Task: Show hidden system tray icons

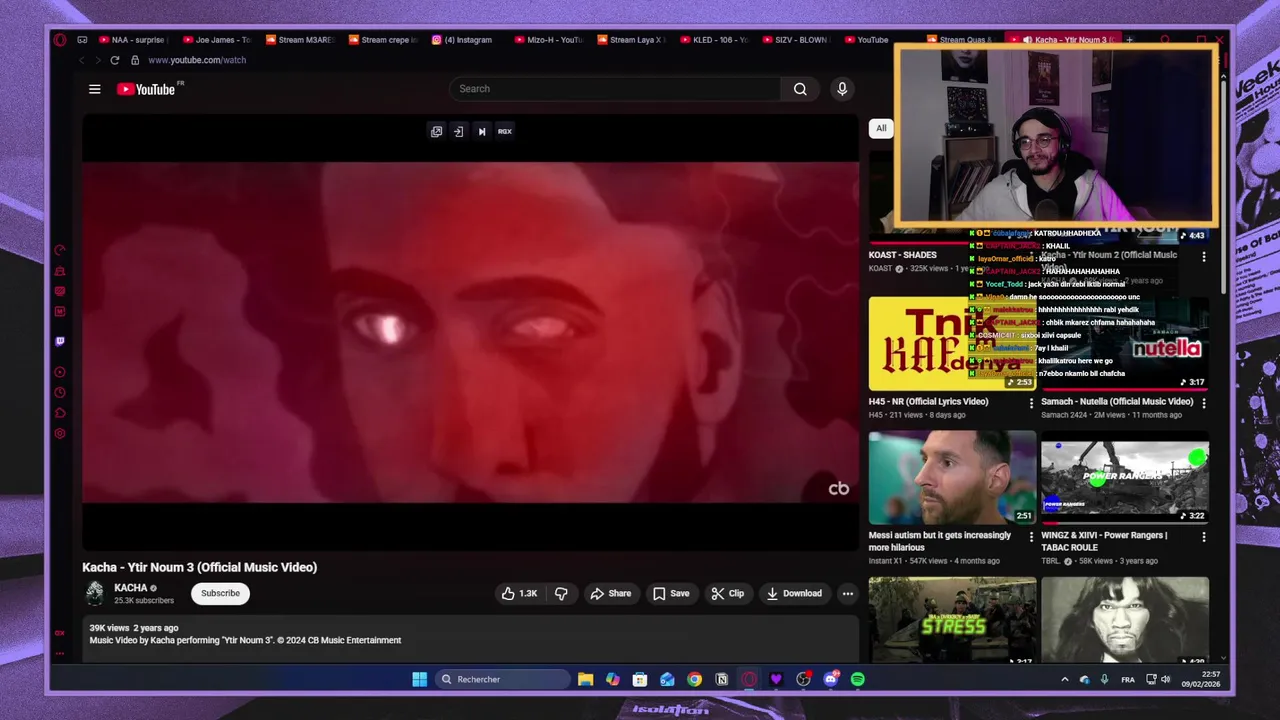Action: click(1064, 679)
